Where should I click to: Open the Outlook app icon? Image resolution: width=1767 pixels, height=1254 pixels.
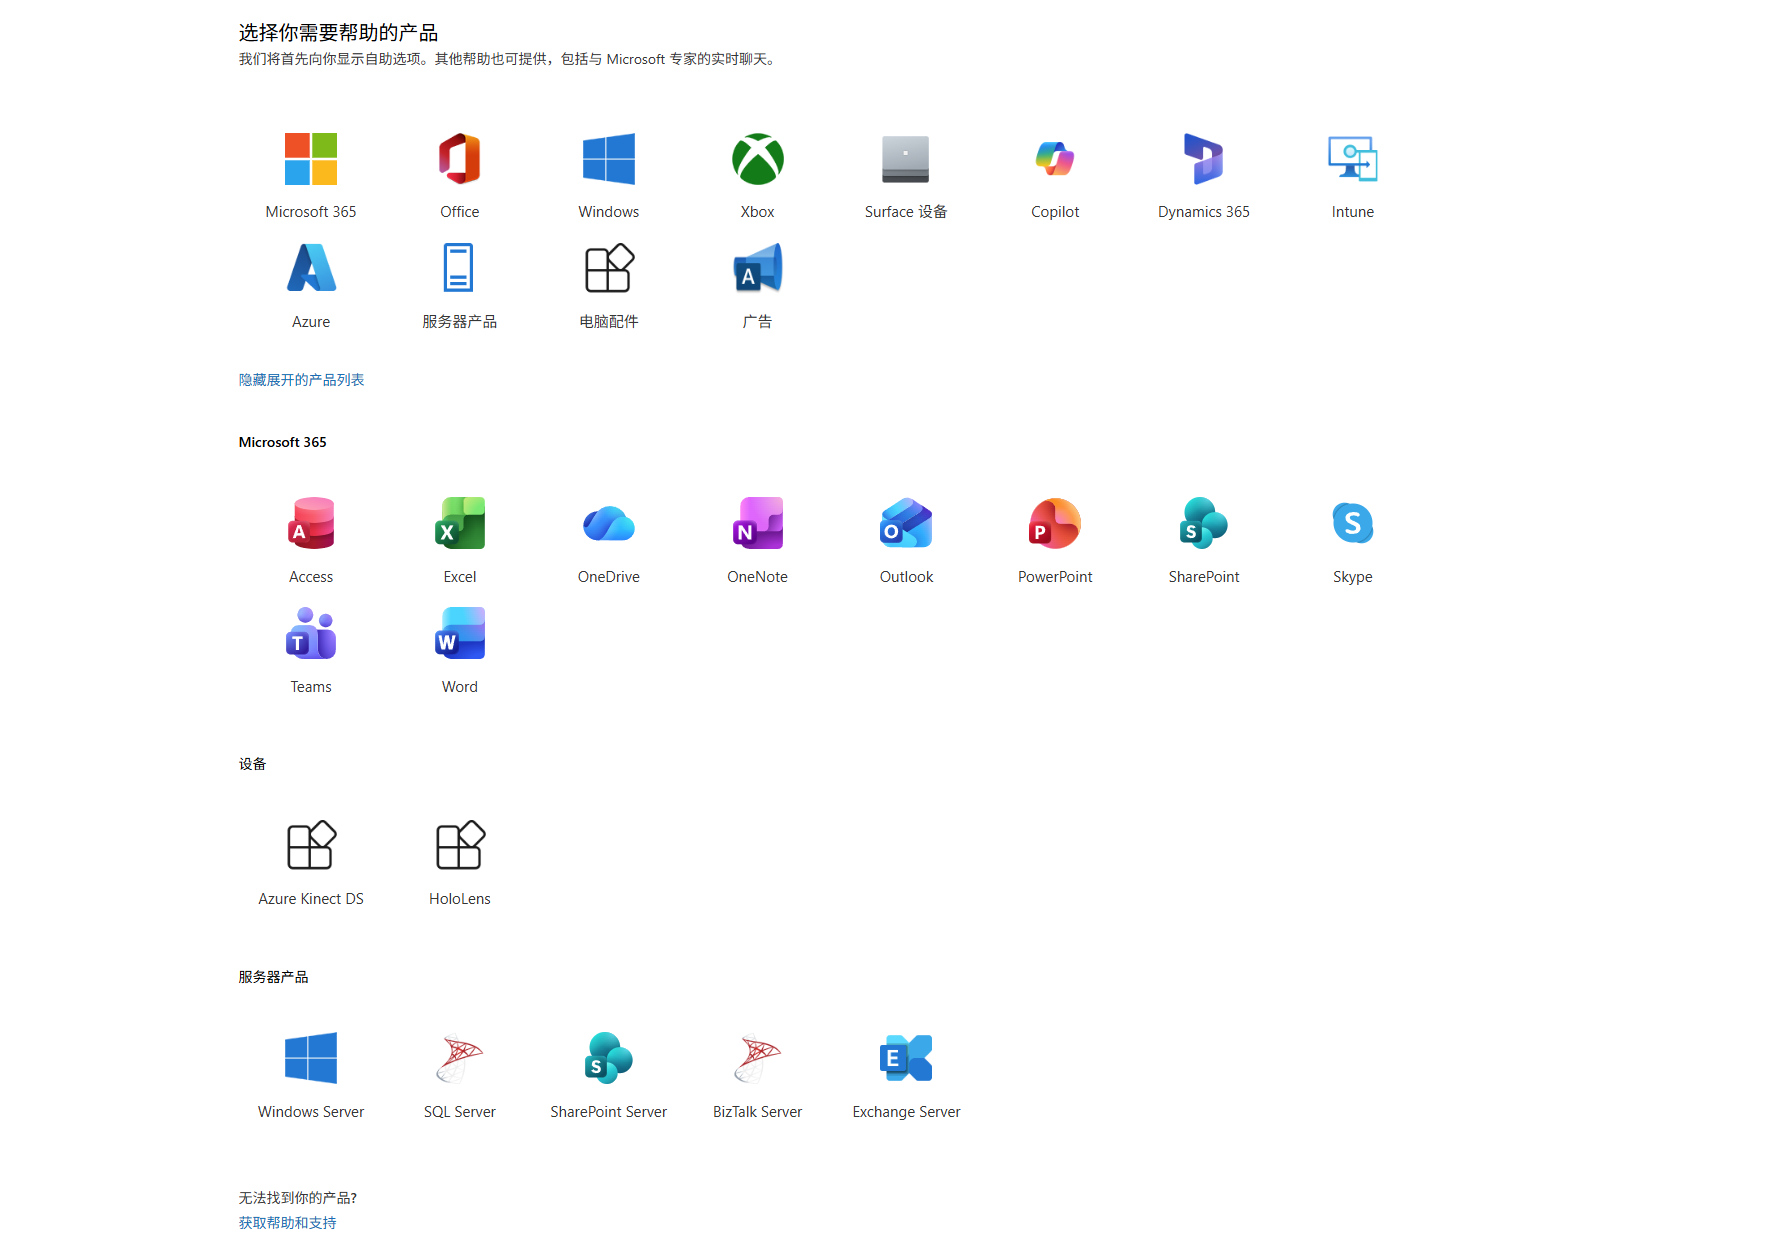point(906,523)
